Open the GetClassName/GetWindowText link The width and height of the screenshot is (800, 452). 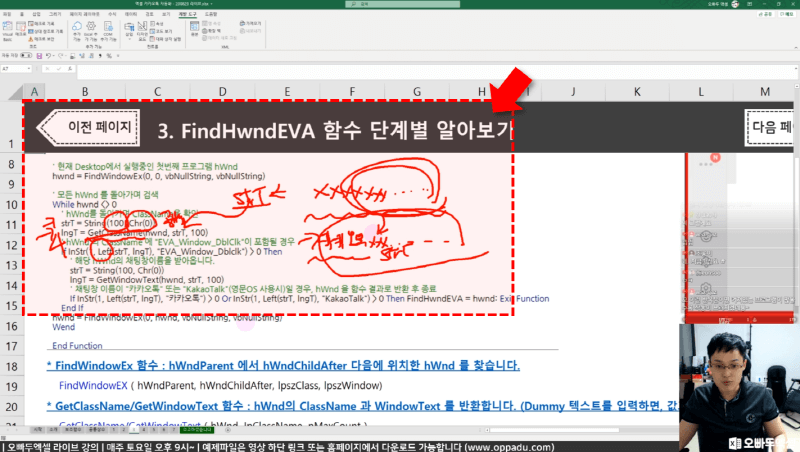pyautogui.click(x=362, y=406)
